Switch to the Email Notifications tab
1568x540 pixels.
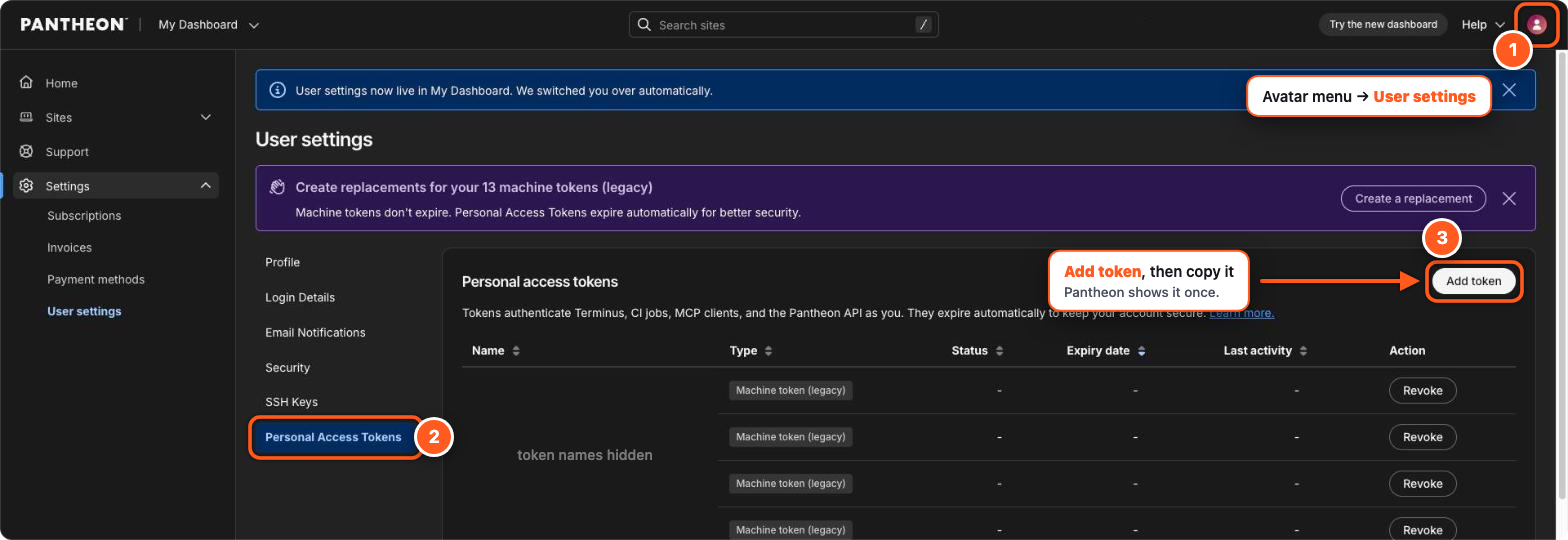315,332
